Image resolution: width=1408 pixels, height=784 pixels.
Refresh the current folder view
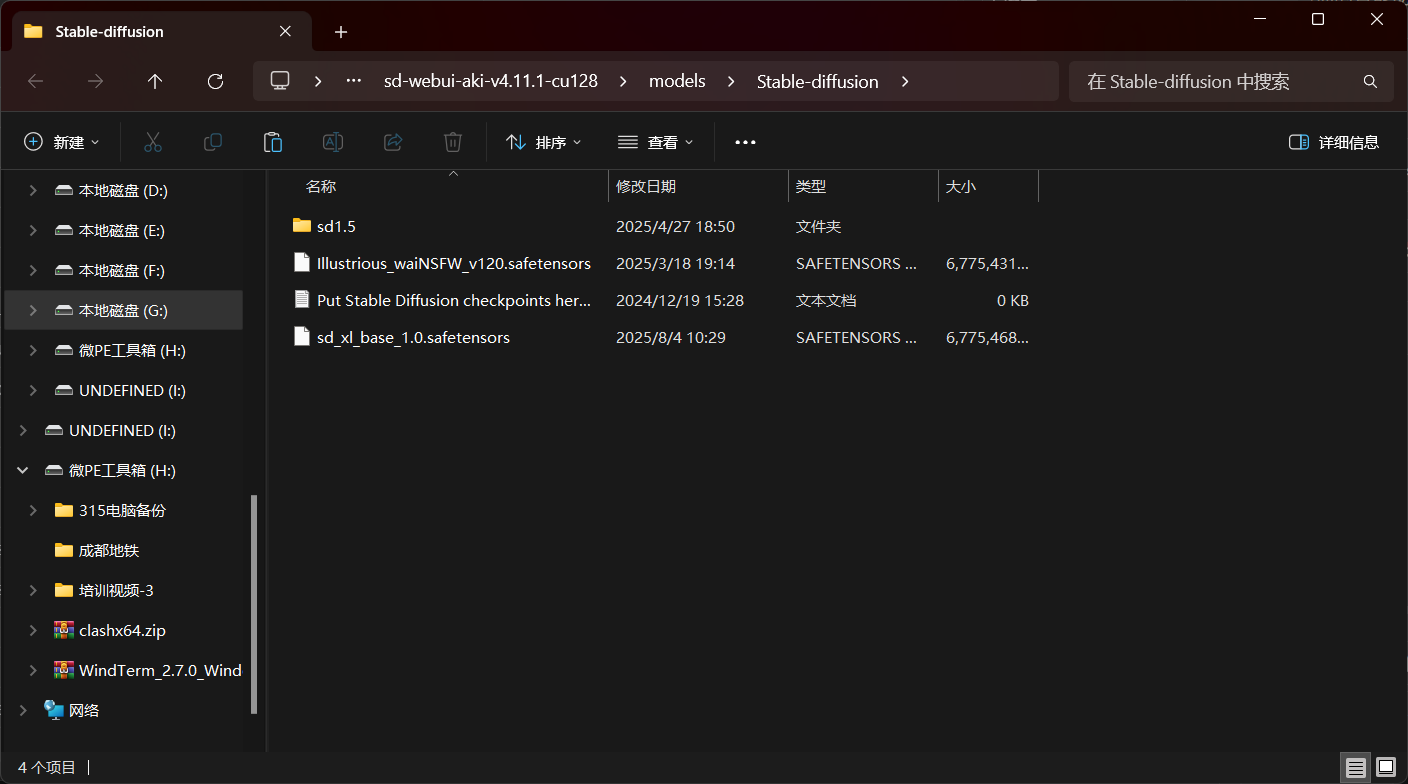pyautogui.click(x=215, y=82)
